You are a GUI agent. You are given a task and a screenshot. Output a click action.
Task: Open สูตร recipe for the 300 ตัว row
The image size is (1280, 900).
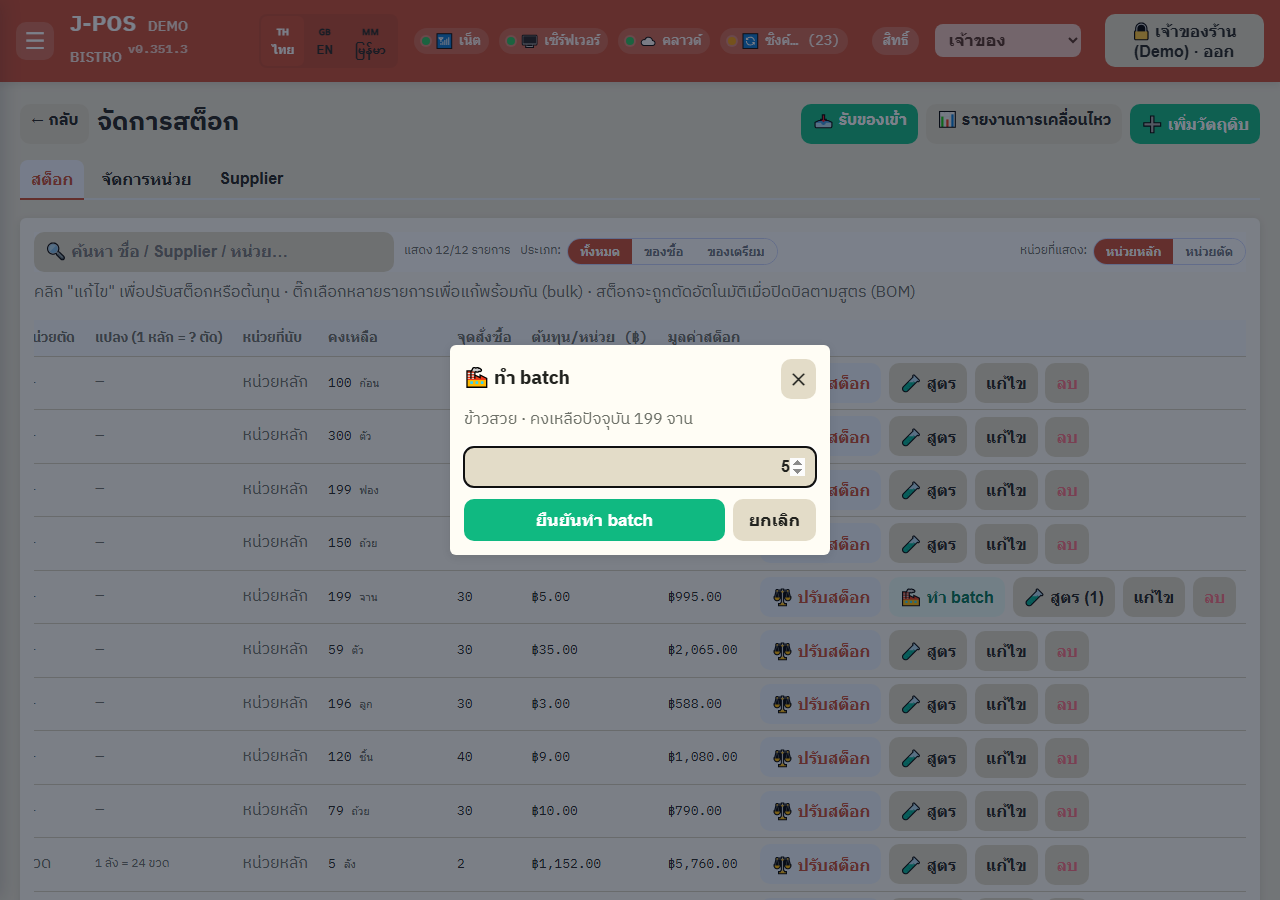pos(928,437)
